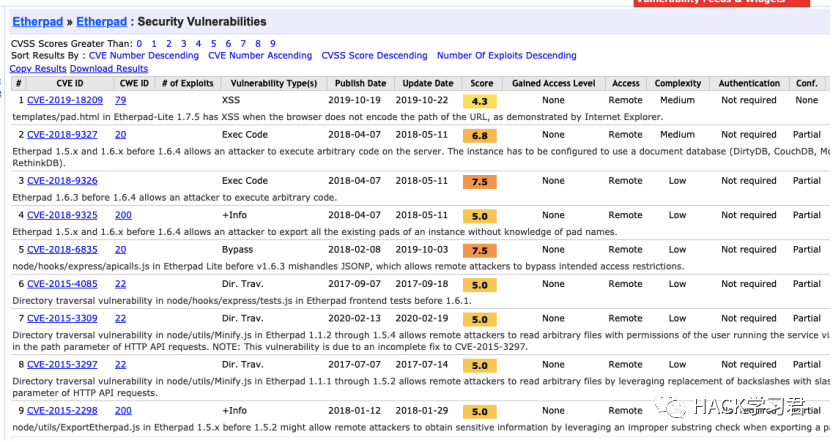Filter CVSS scores greater than 0
Screen dimensions: 832x442
[139, 44]
